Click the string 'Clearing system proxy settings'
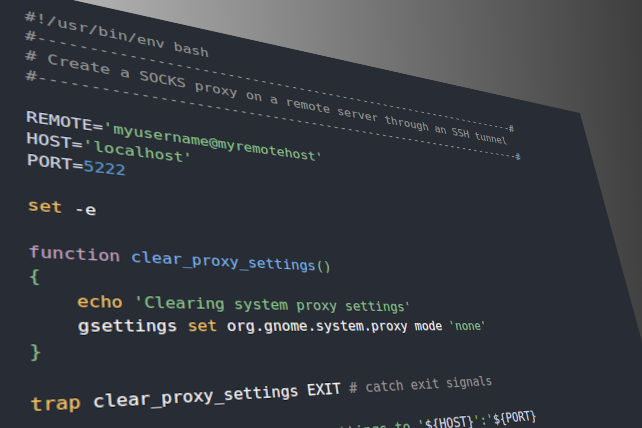Image resolution: width=642 pixels, height=428 pixels. tap(272, 304)
